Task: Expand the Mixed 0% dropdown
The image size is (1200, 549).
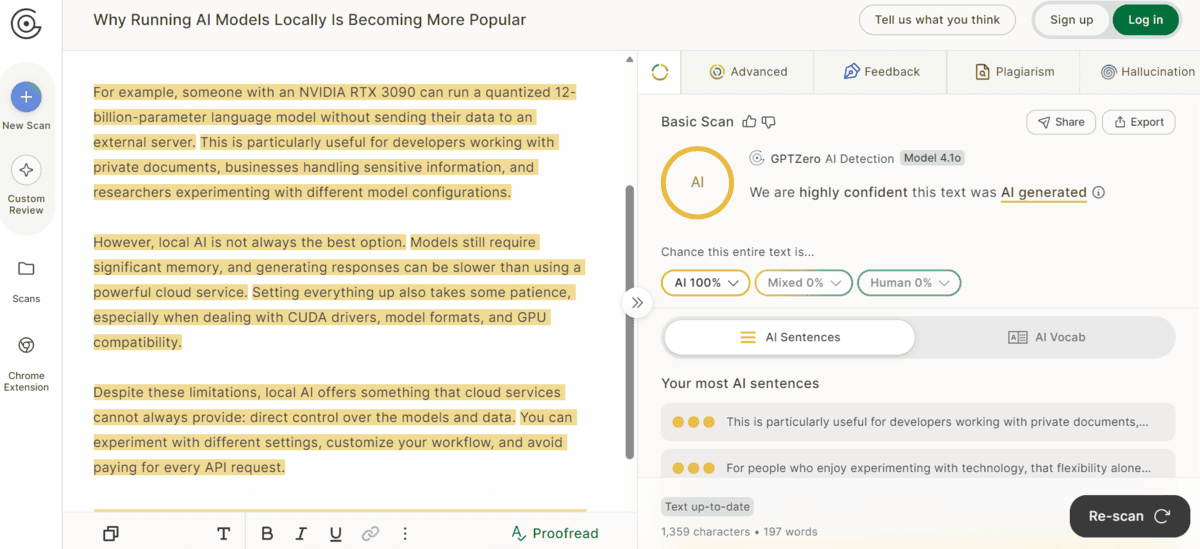Action: 804,283
